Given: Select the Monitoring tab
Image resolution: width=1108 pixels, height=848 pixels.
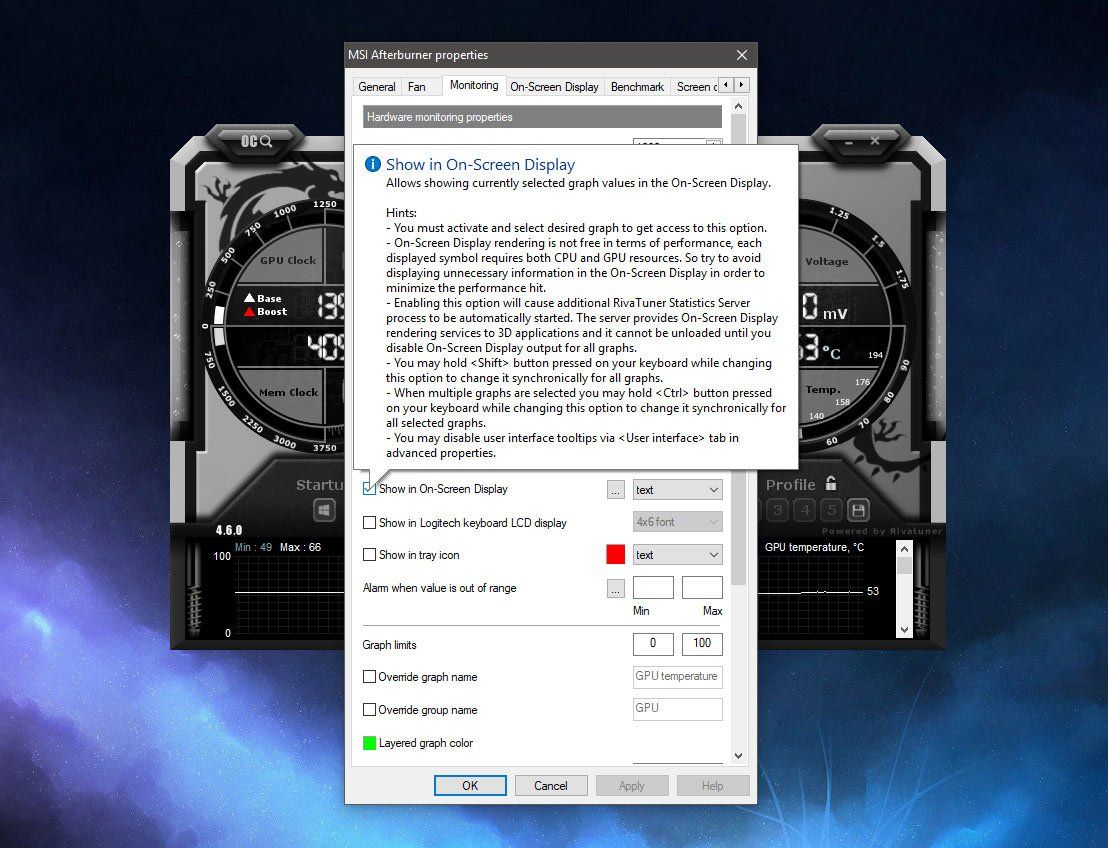Looking at the screenshot, I should [474, 85].
